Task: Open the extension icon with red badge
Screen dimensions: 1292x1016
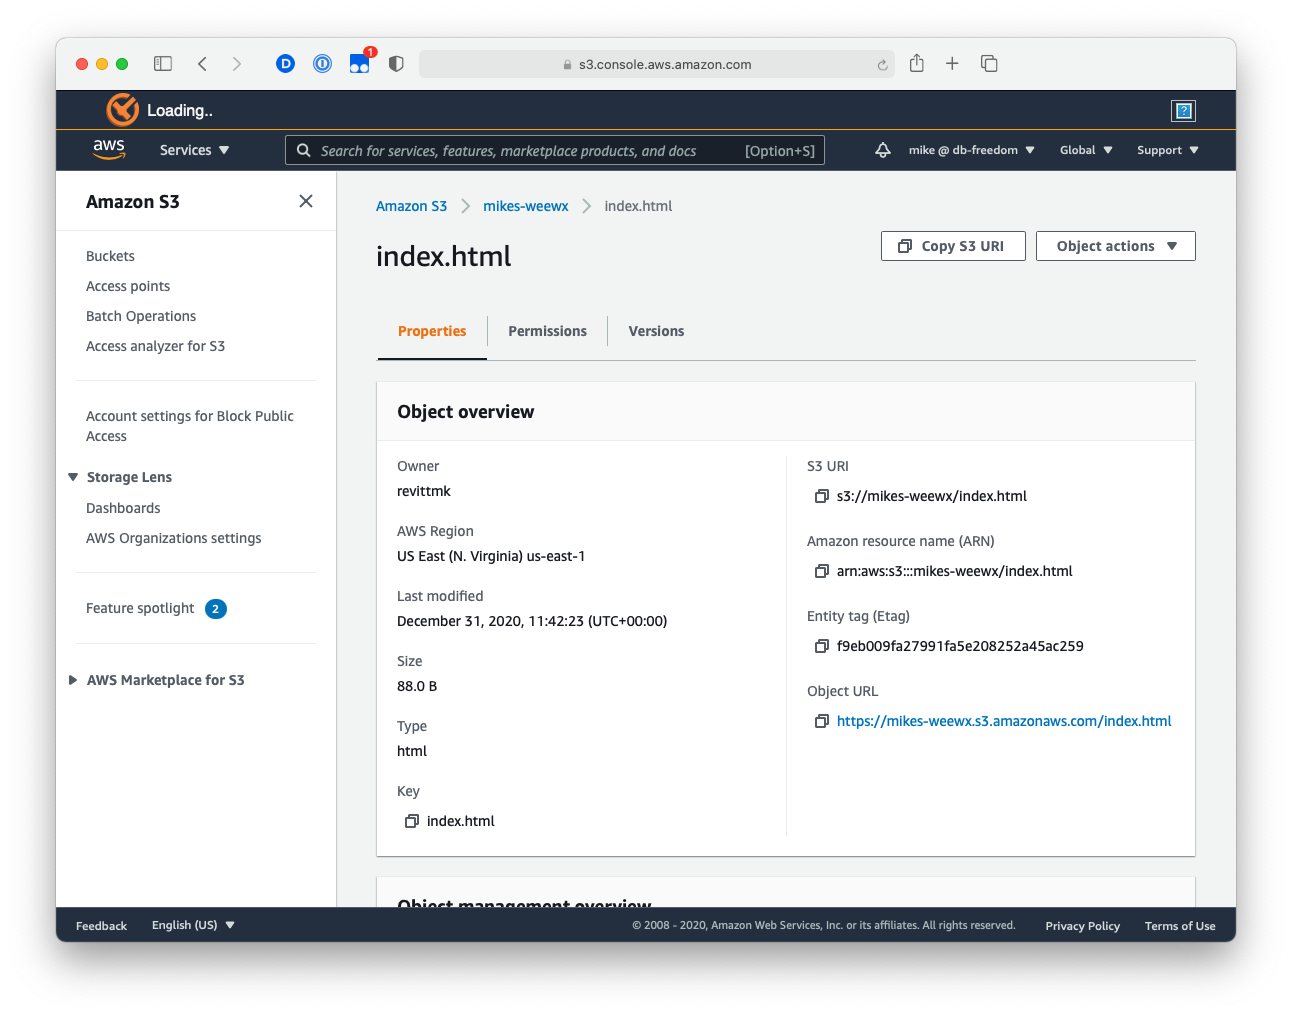Action: [360, 63]
